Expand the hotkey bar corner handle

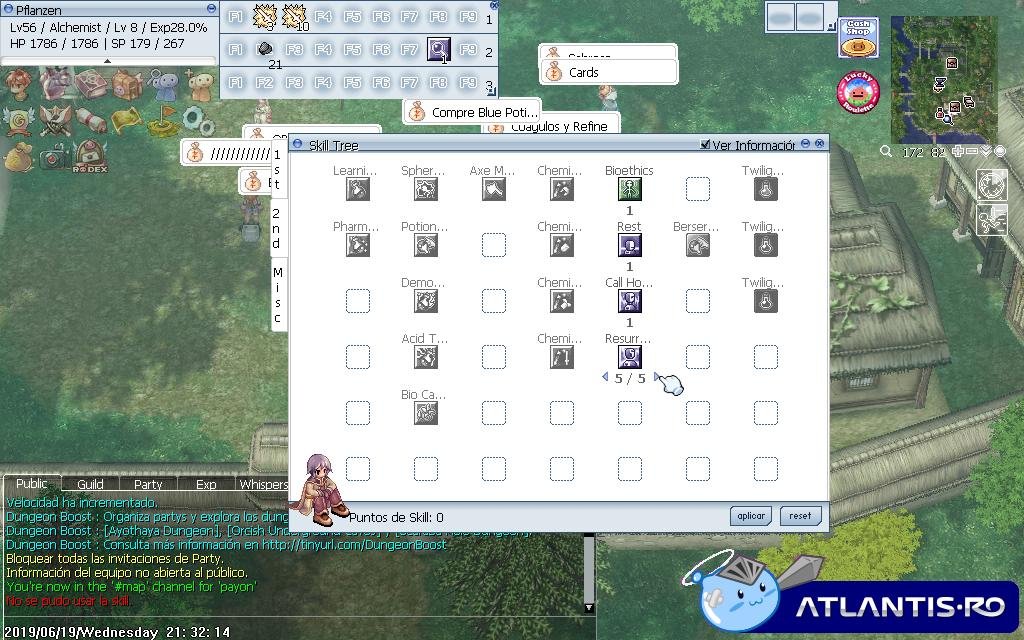pos(492,91)
